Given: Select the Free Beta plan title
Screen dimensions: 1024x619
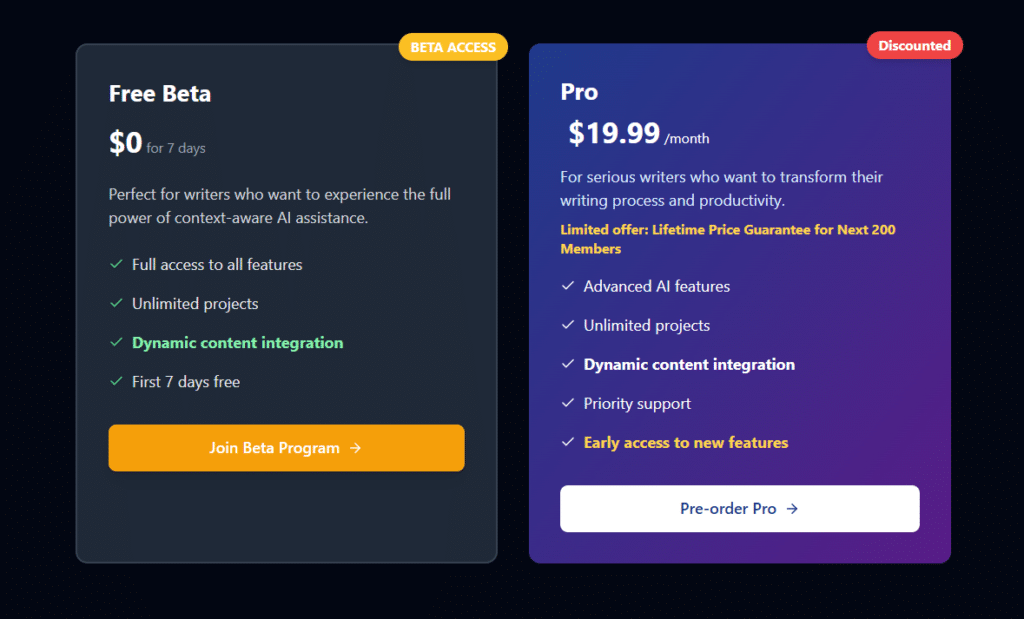Looking at the screenshot, I should pos(159,93).
